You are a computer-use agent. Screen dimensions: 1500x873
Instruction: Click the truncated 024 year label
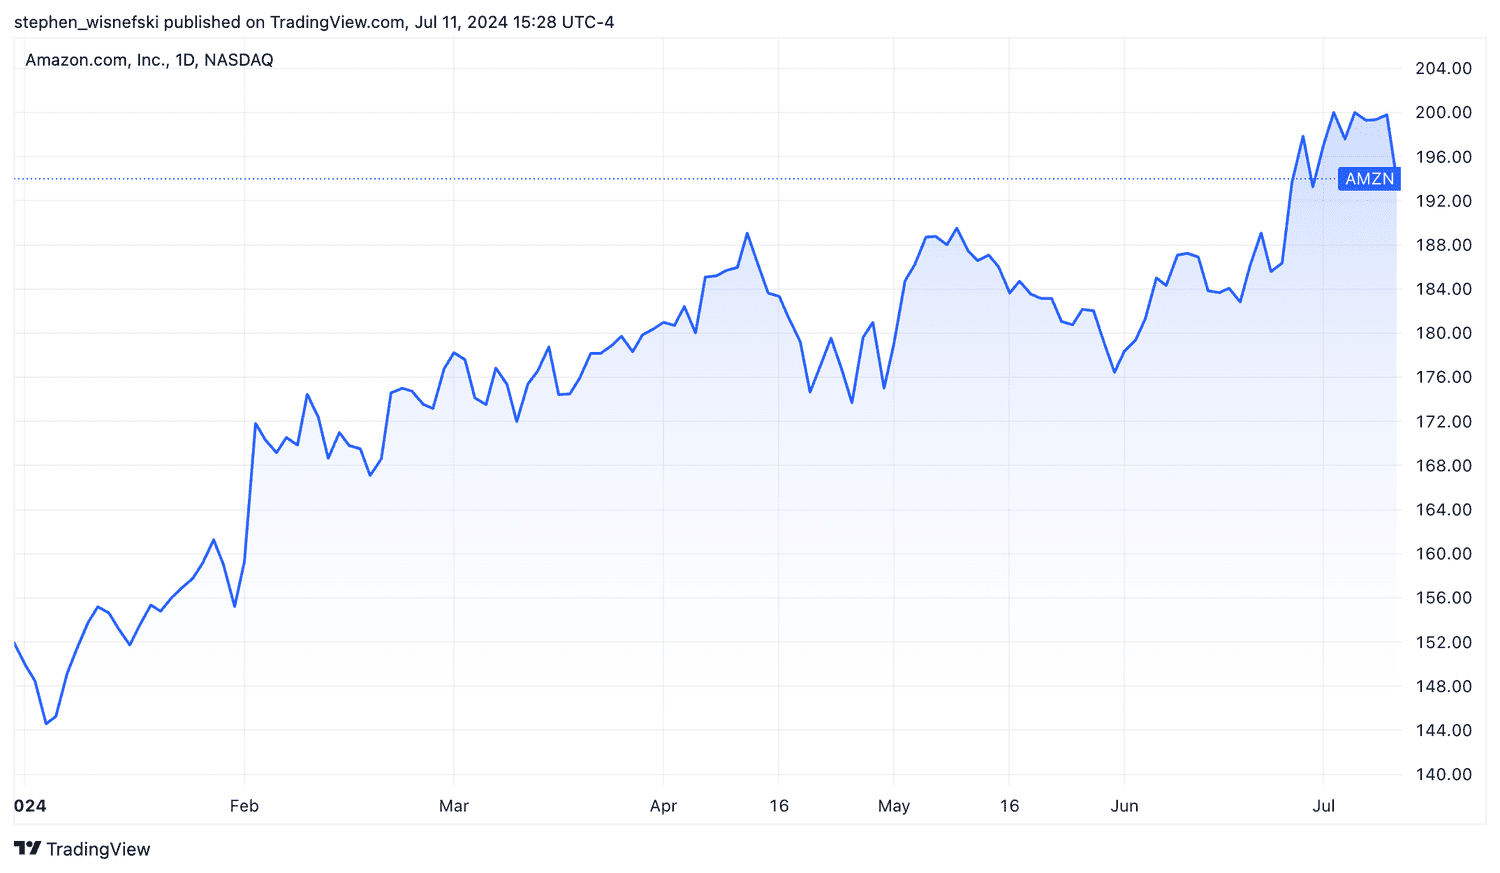tap(30, 806)
